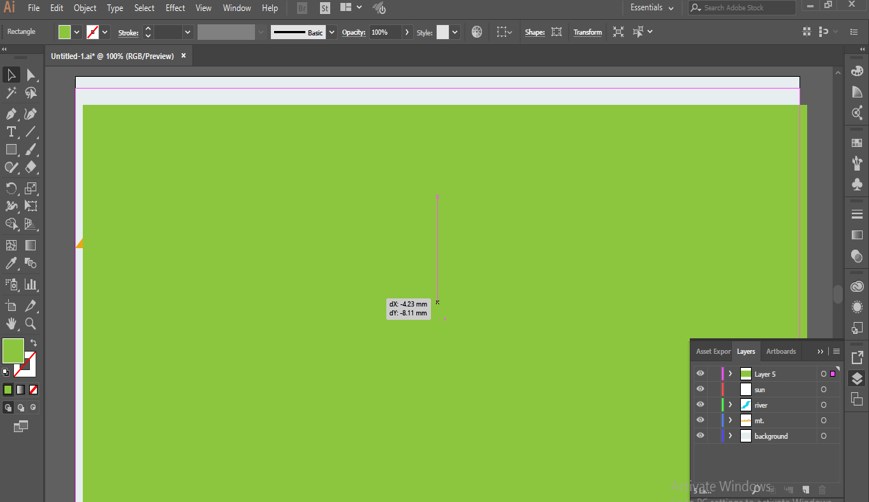Click the Shape properties link
The height and width of the screenshot is (502, 869).
tap(534, 32)
